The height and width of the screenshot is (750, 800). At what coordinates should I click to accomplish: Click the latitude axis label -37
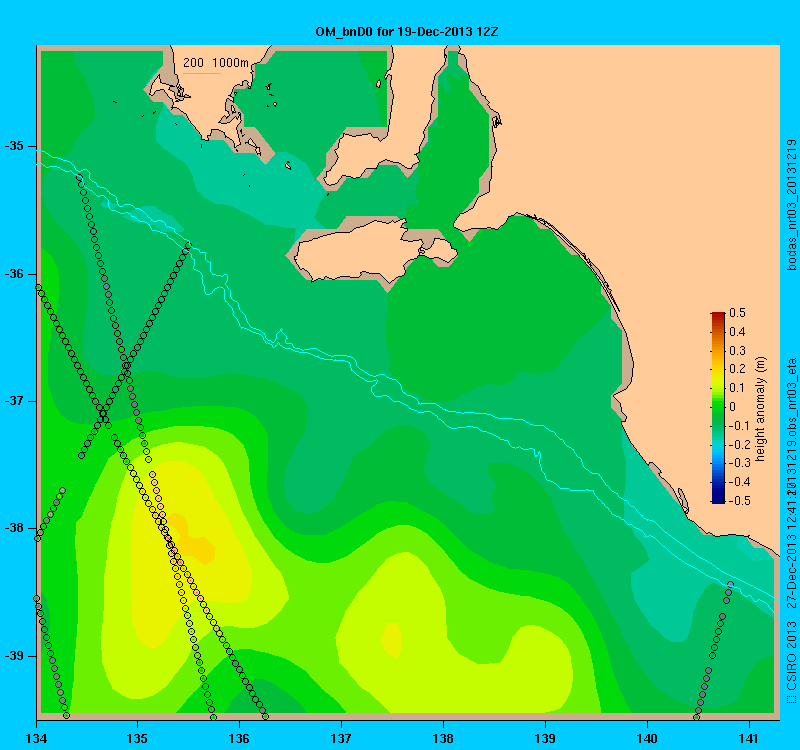tap(14, 401)
